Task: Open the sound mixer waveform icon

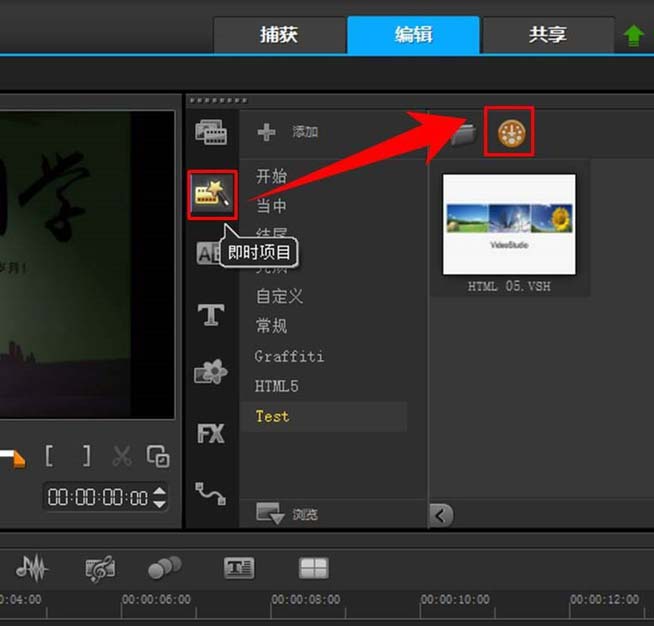Action: click(x=32, y=568)
